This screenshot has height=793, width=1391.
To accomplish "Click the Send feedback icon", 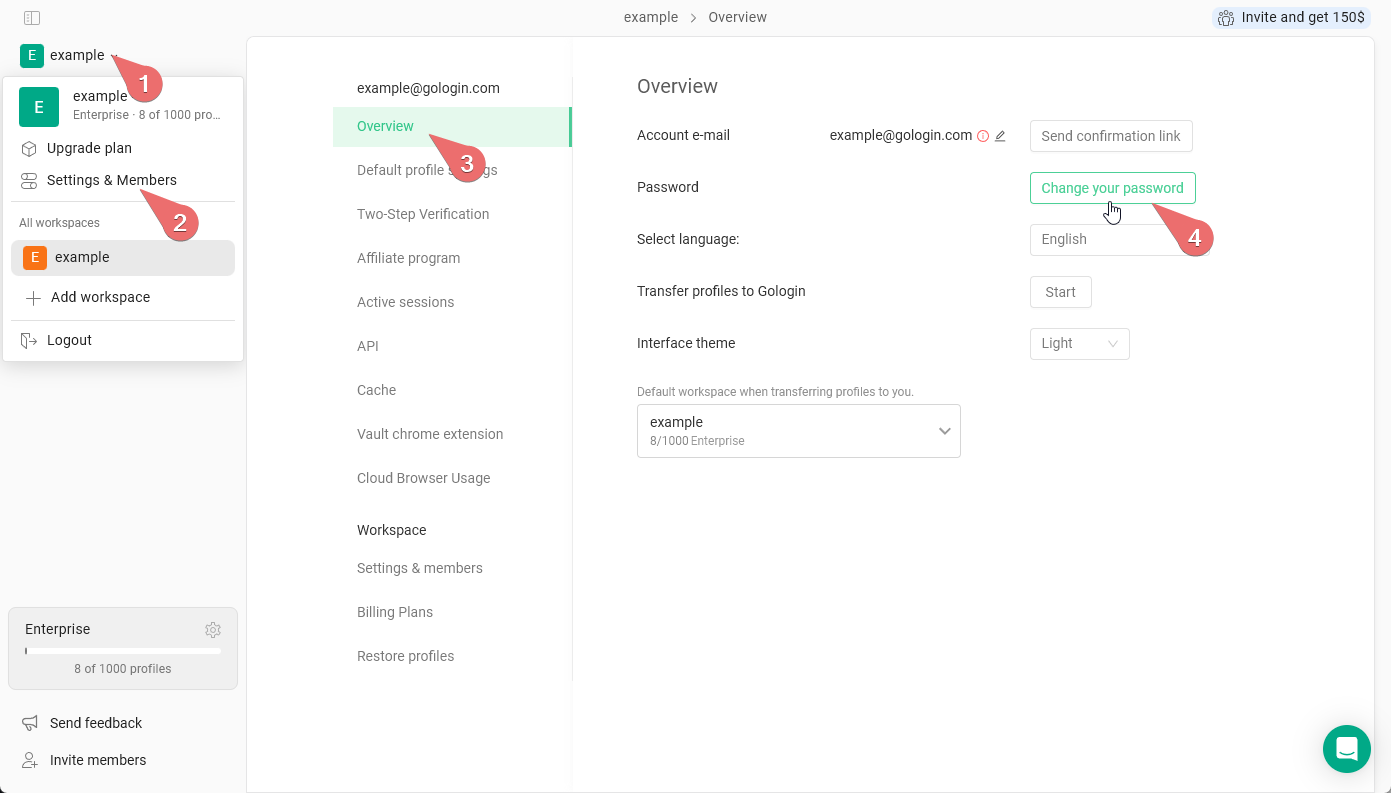I will (31, 722).
